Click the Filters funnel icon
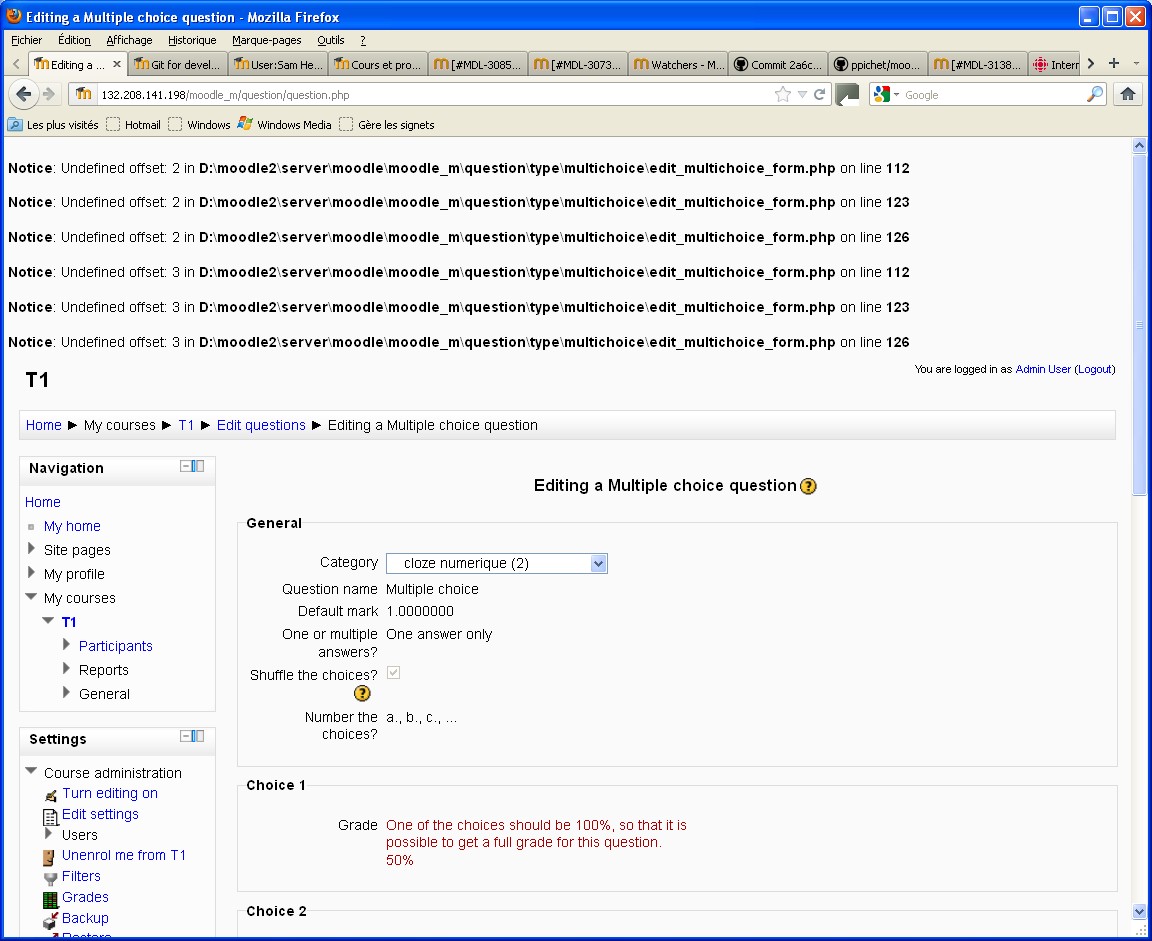1152x941 pixels. [51, 878]
